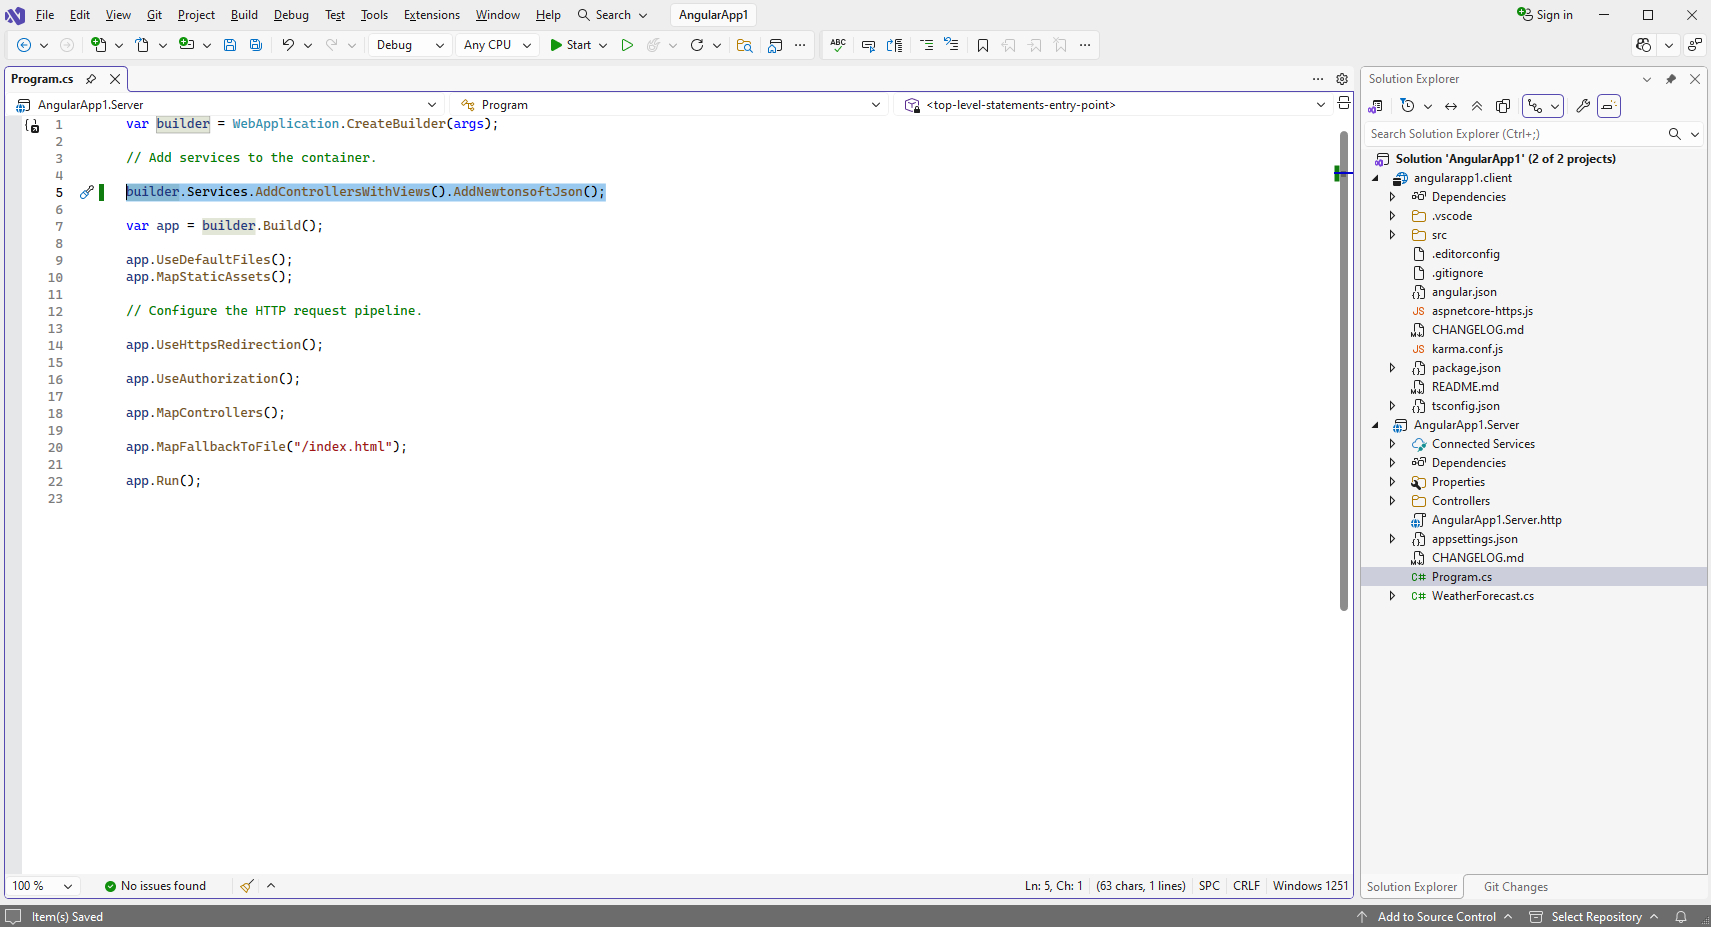Switch to the Git Changes tab
This screenshot has height=927, width=1711.
coord(1515,887)
